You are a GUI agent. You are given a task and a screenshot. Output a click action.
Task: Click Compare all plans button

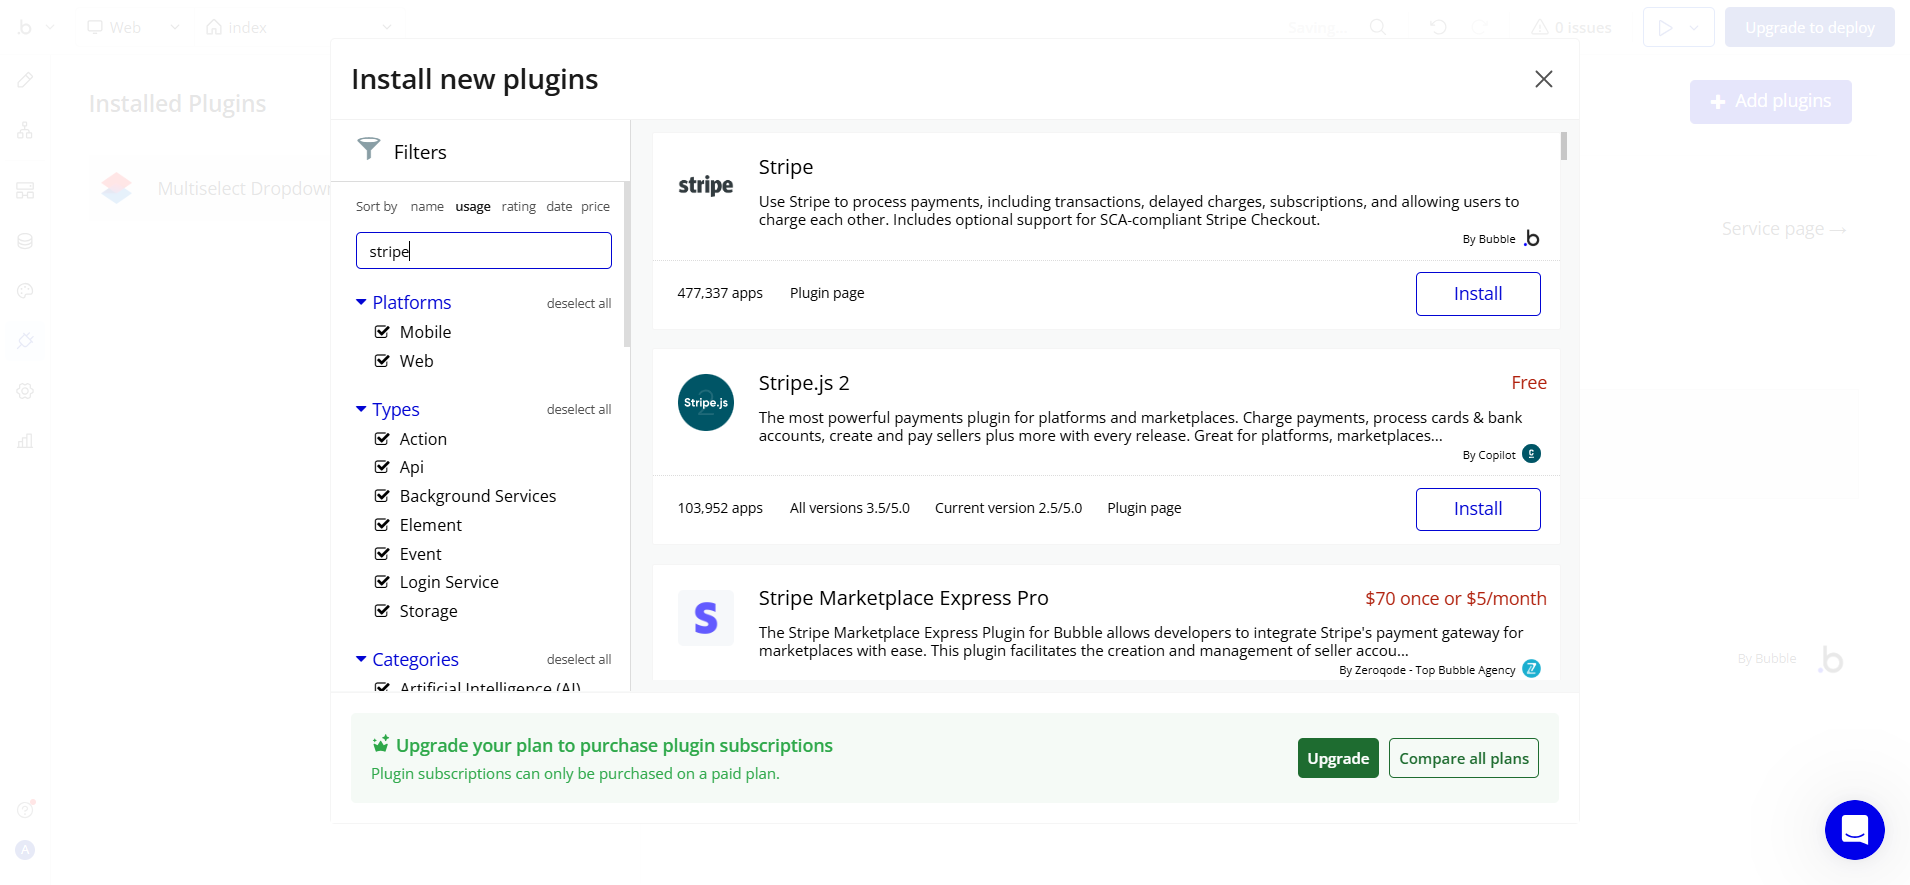point(1464,758)
